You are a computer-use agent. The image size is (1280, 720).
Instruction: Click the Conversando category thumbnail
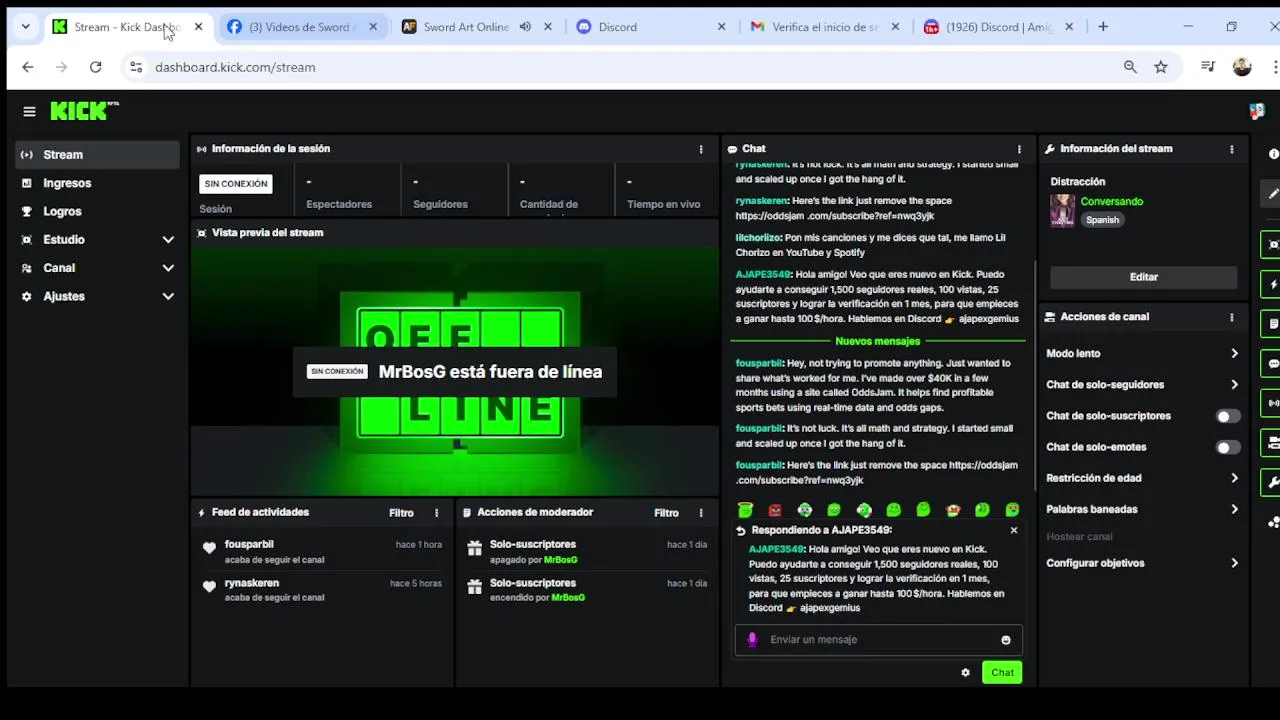tap(1062, 210)
